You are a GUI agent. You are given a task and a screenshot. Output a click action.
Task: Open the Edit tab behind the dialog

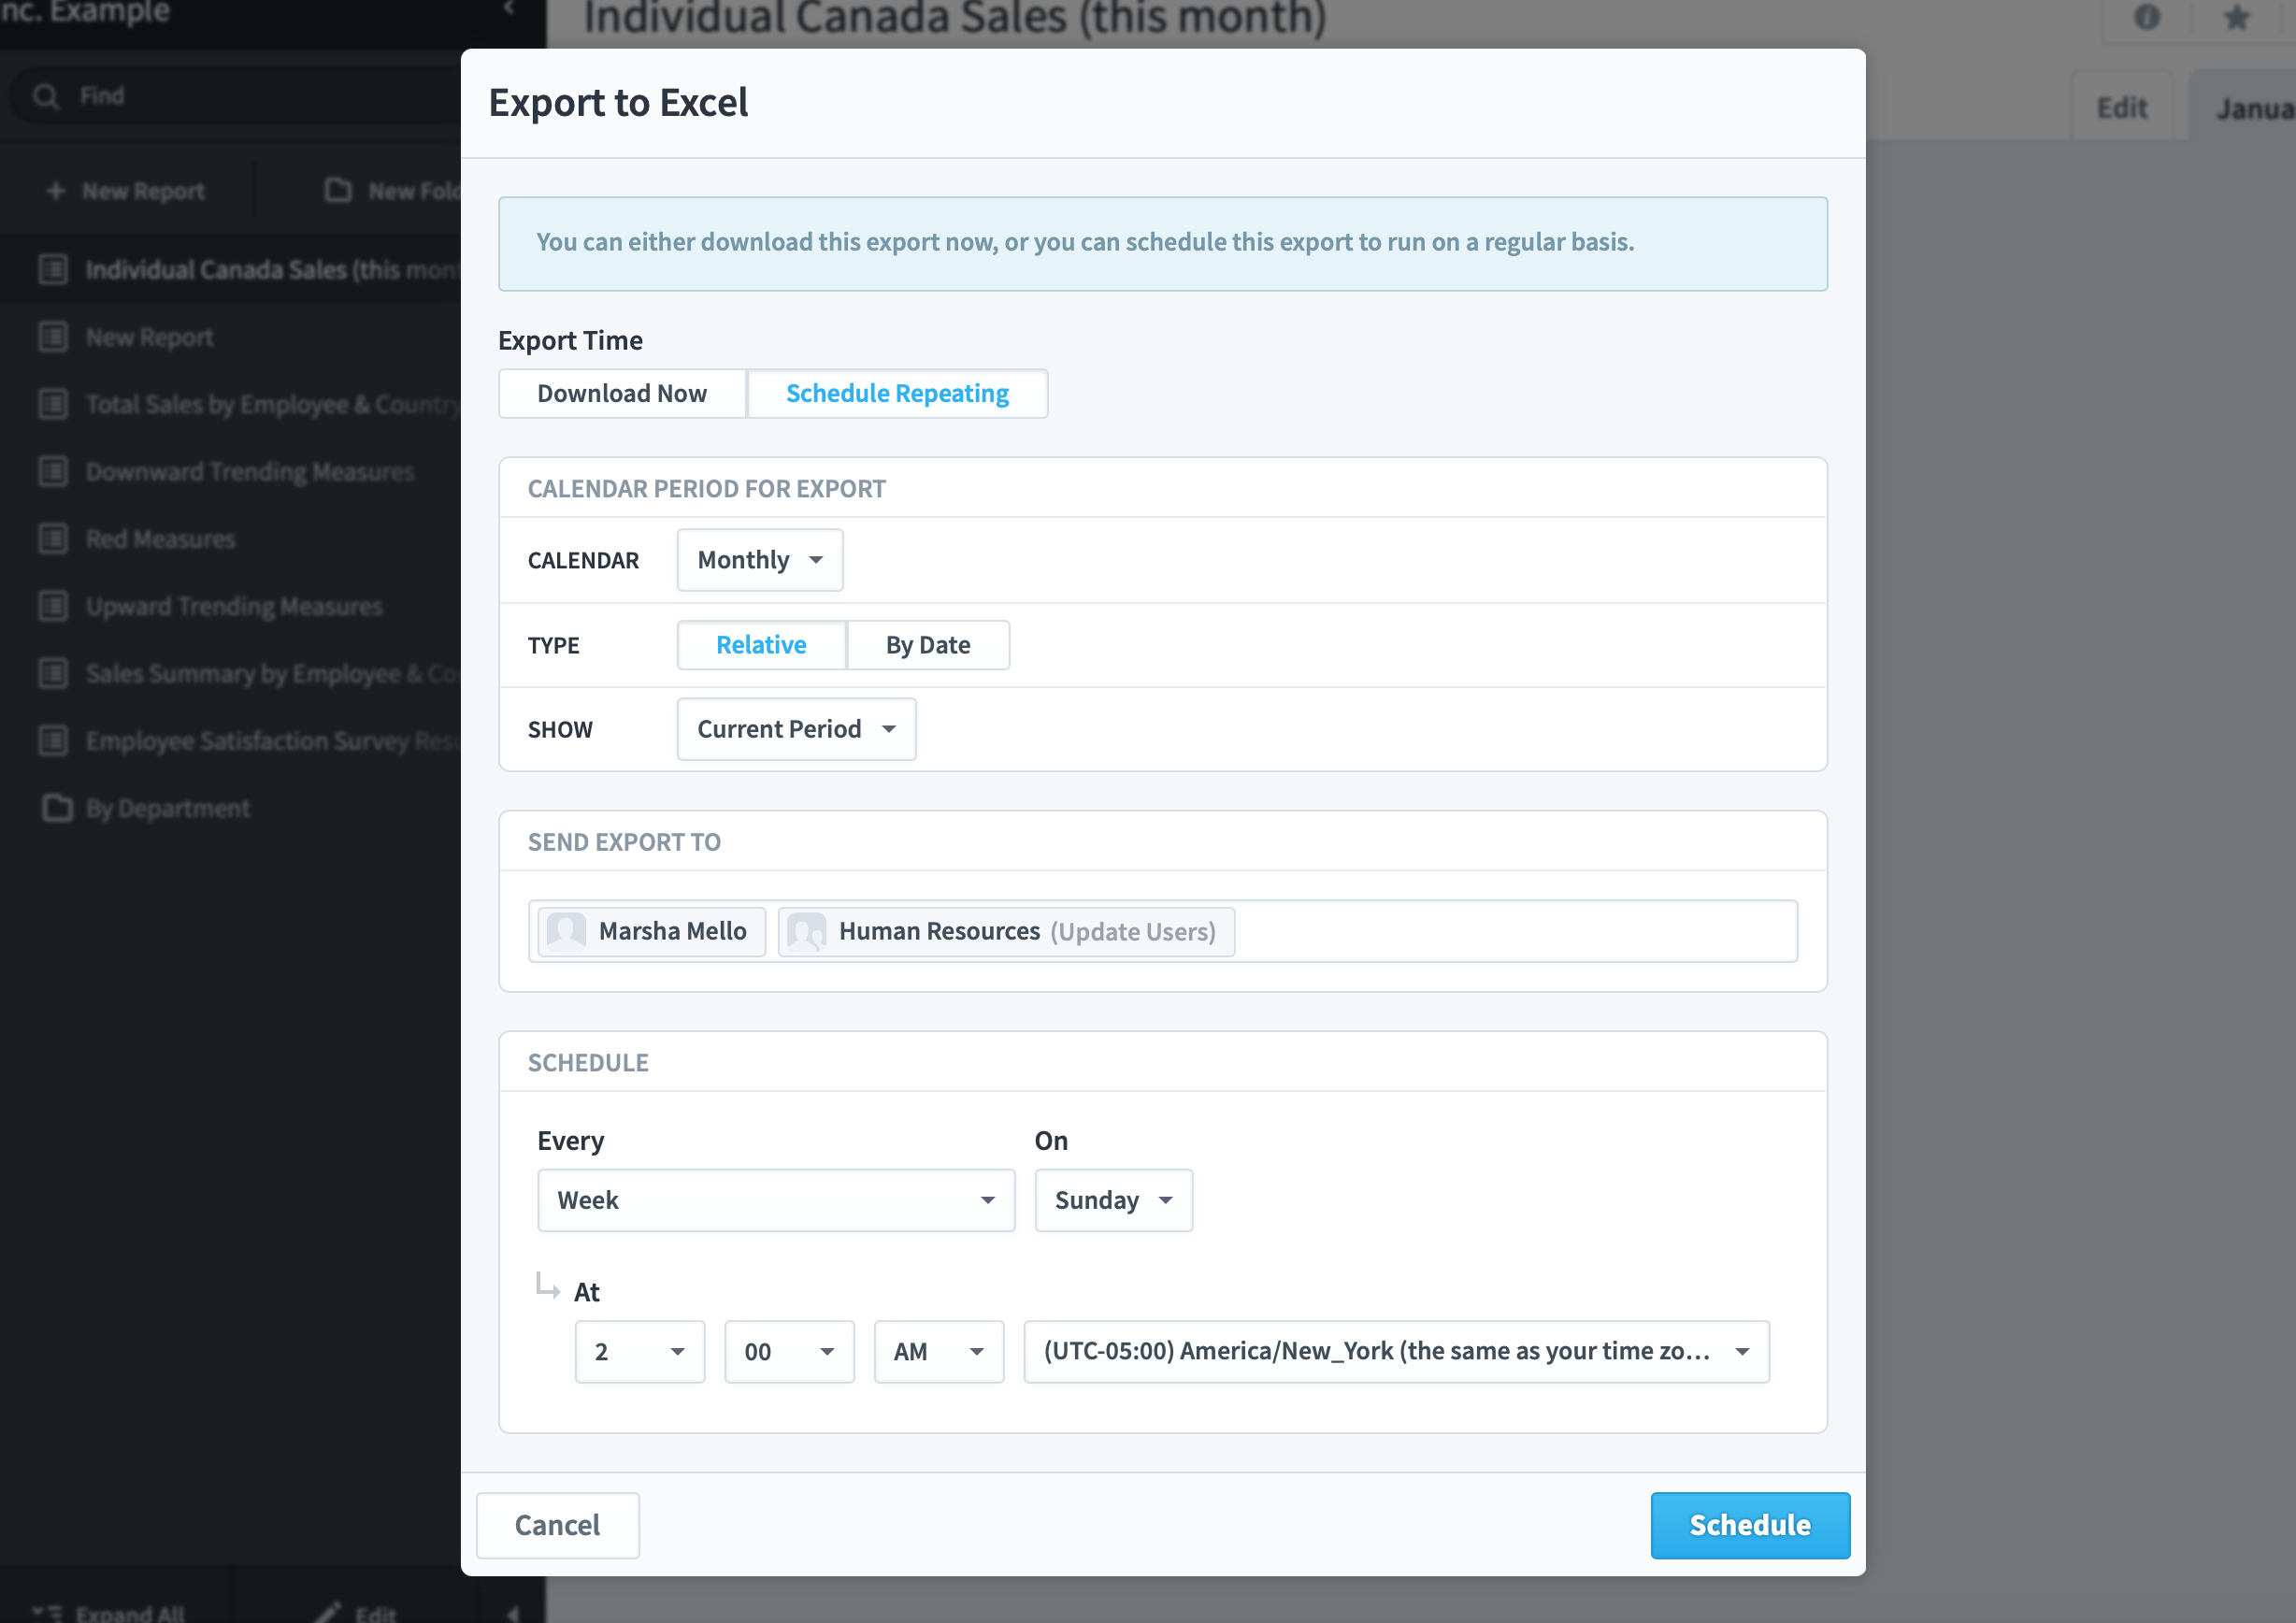point(2121,107)
